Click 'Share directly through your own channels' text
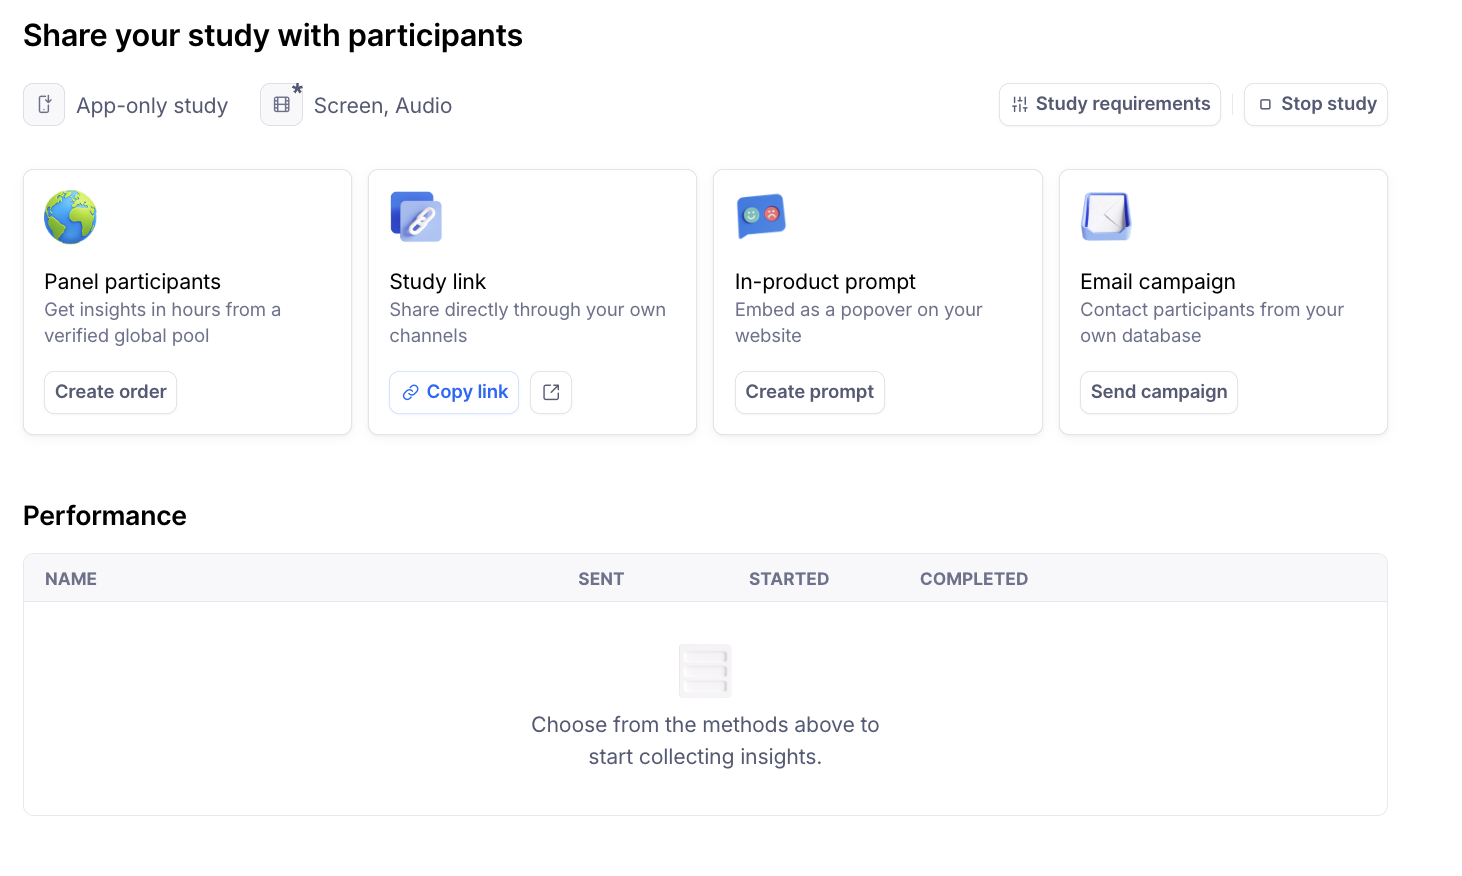The height and width of the screenshot is (876, 1462). pos(528,323)
